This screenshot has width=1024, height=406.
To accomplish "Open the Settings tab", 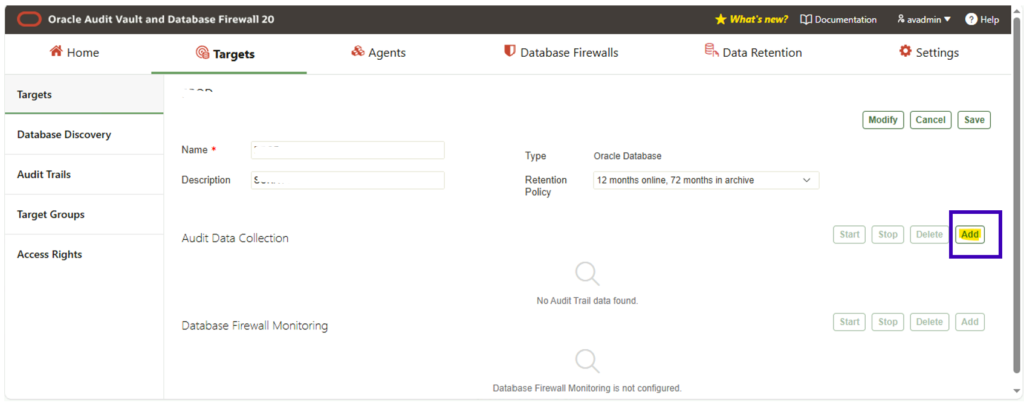I will tap(929, 53).
